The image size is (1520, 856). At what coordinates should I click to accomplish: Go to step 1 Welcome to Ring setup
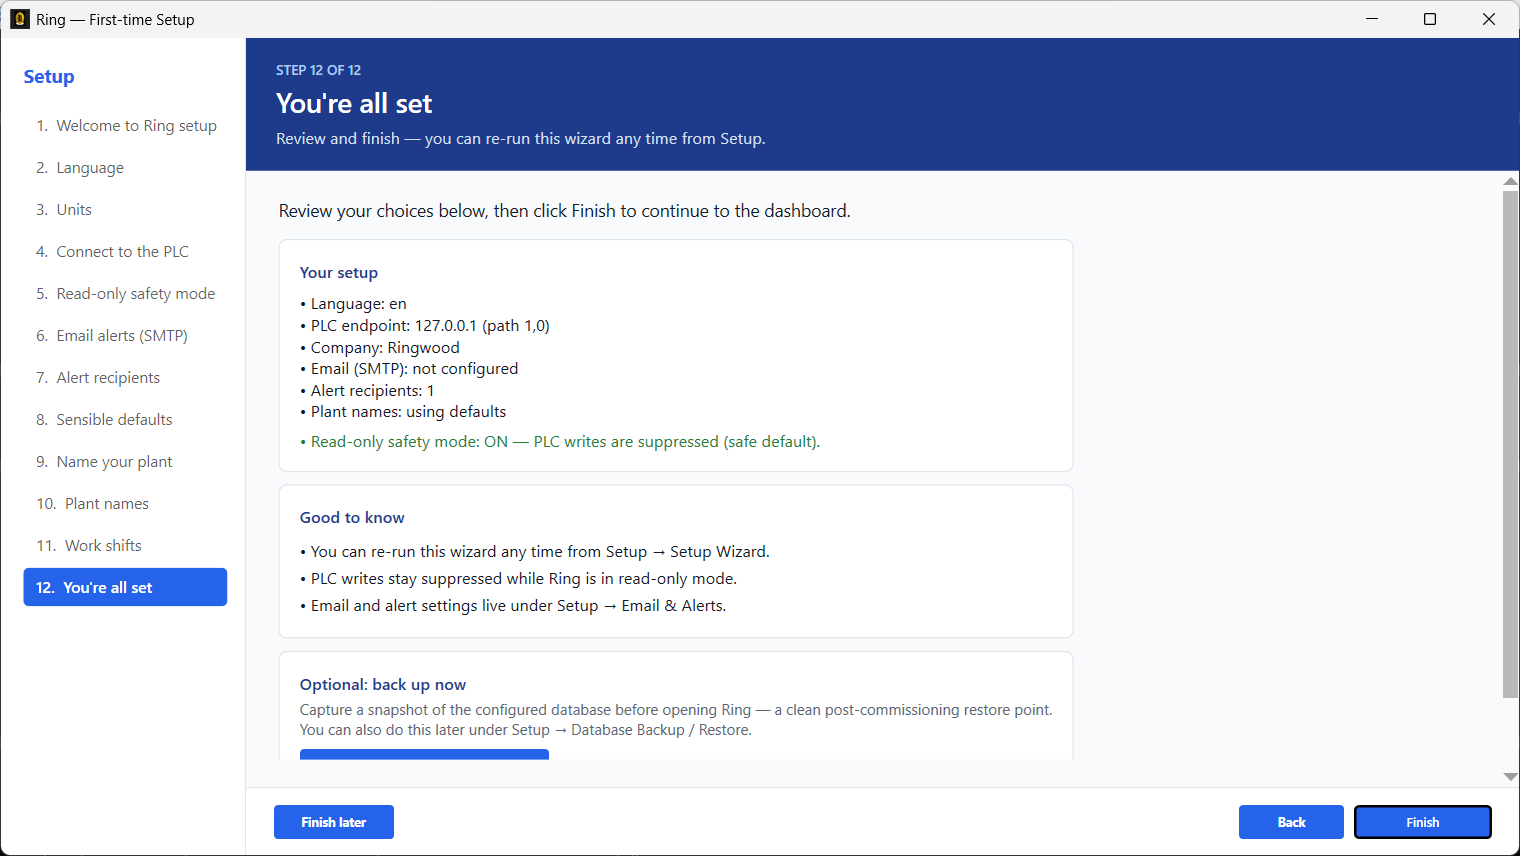click(x=125, y=126)
